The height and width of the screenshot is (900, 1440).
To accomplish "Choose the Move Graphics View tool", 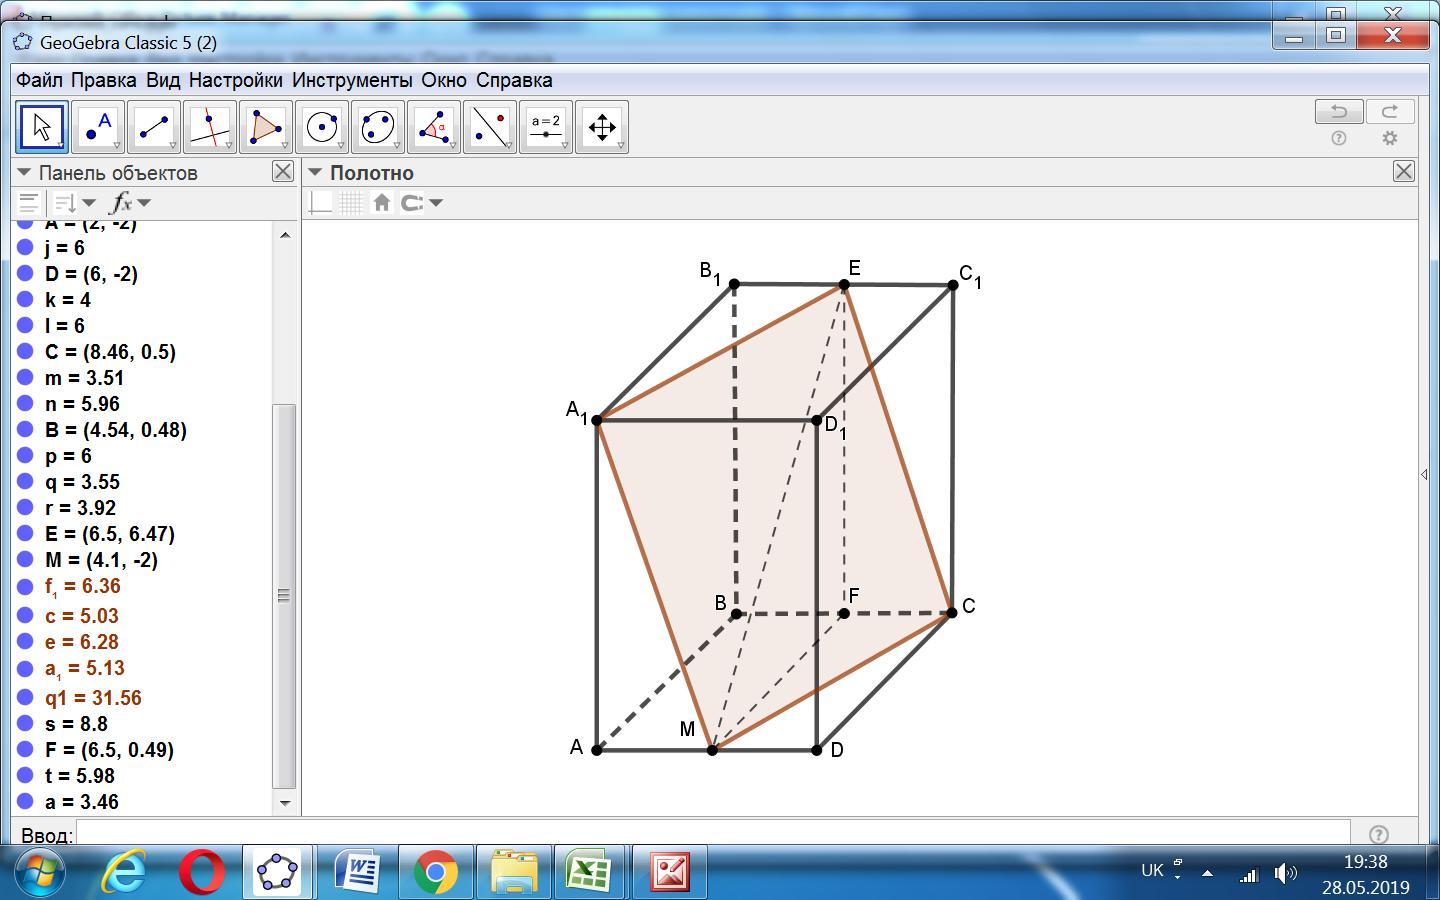I will (602, 127).
